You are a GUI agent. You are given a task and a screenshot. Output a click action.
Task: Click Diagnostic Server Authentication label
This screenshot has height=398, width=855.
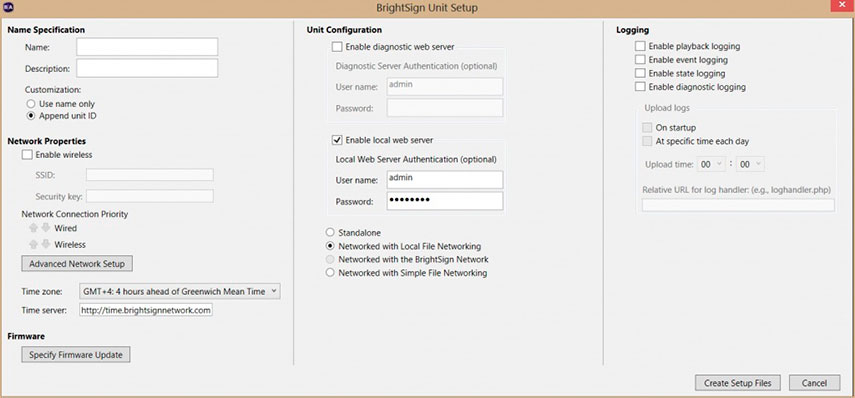417,67
